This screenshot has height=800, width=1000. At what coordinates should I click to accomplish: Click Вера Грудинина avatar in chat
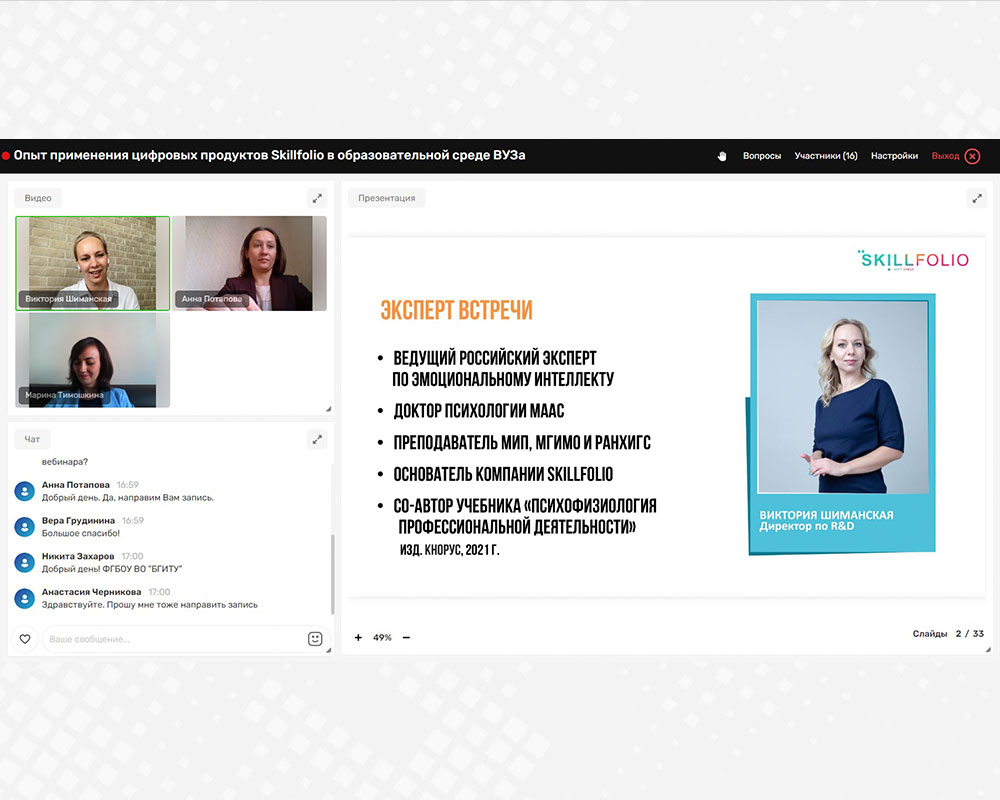[24, 527]
